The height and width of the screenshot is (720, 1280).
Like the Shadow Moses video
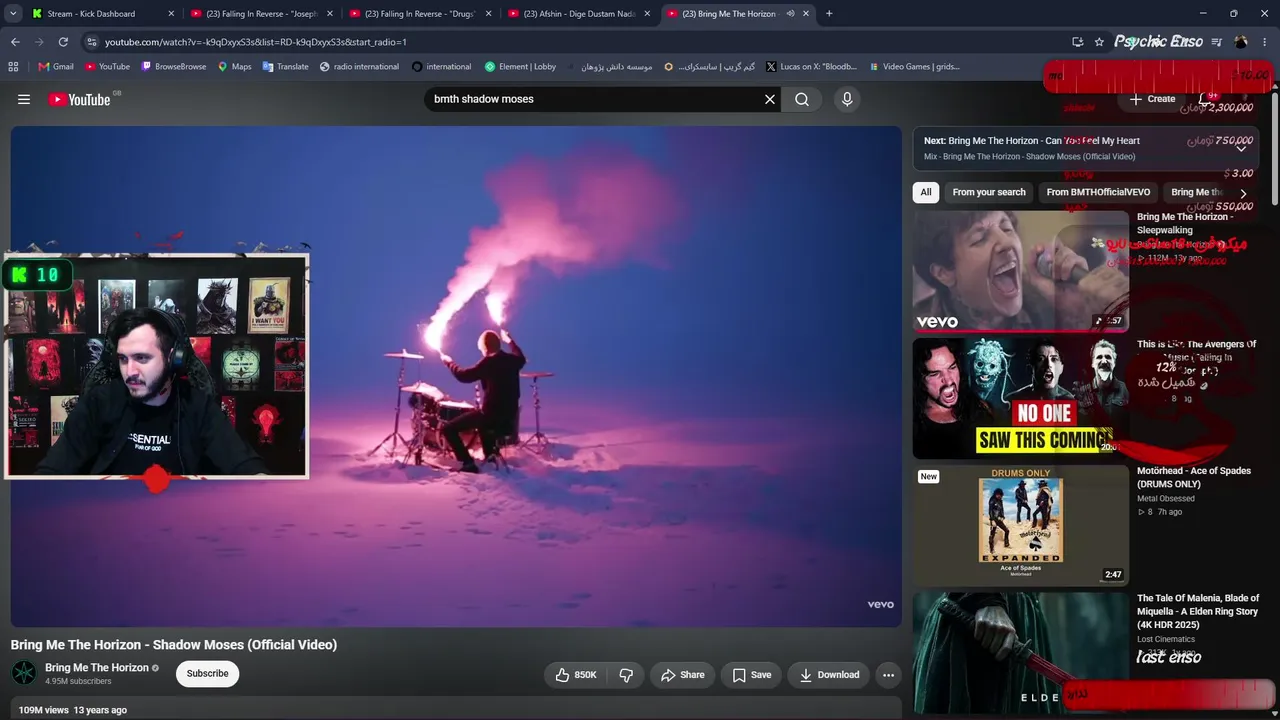click(575, 675)
